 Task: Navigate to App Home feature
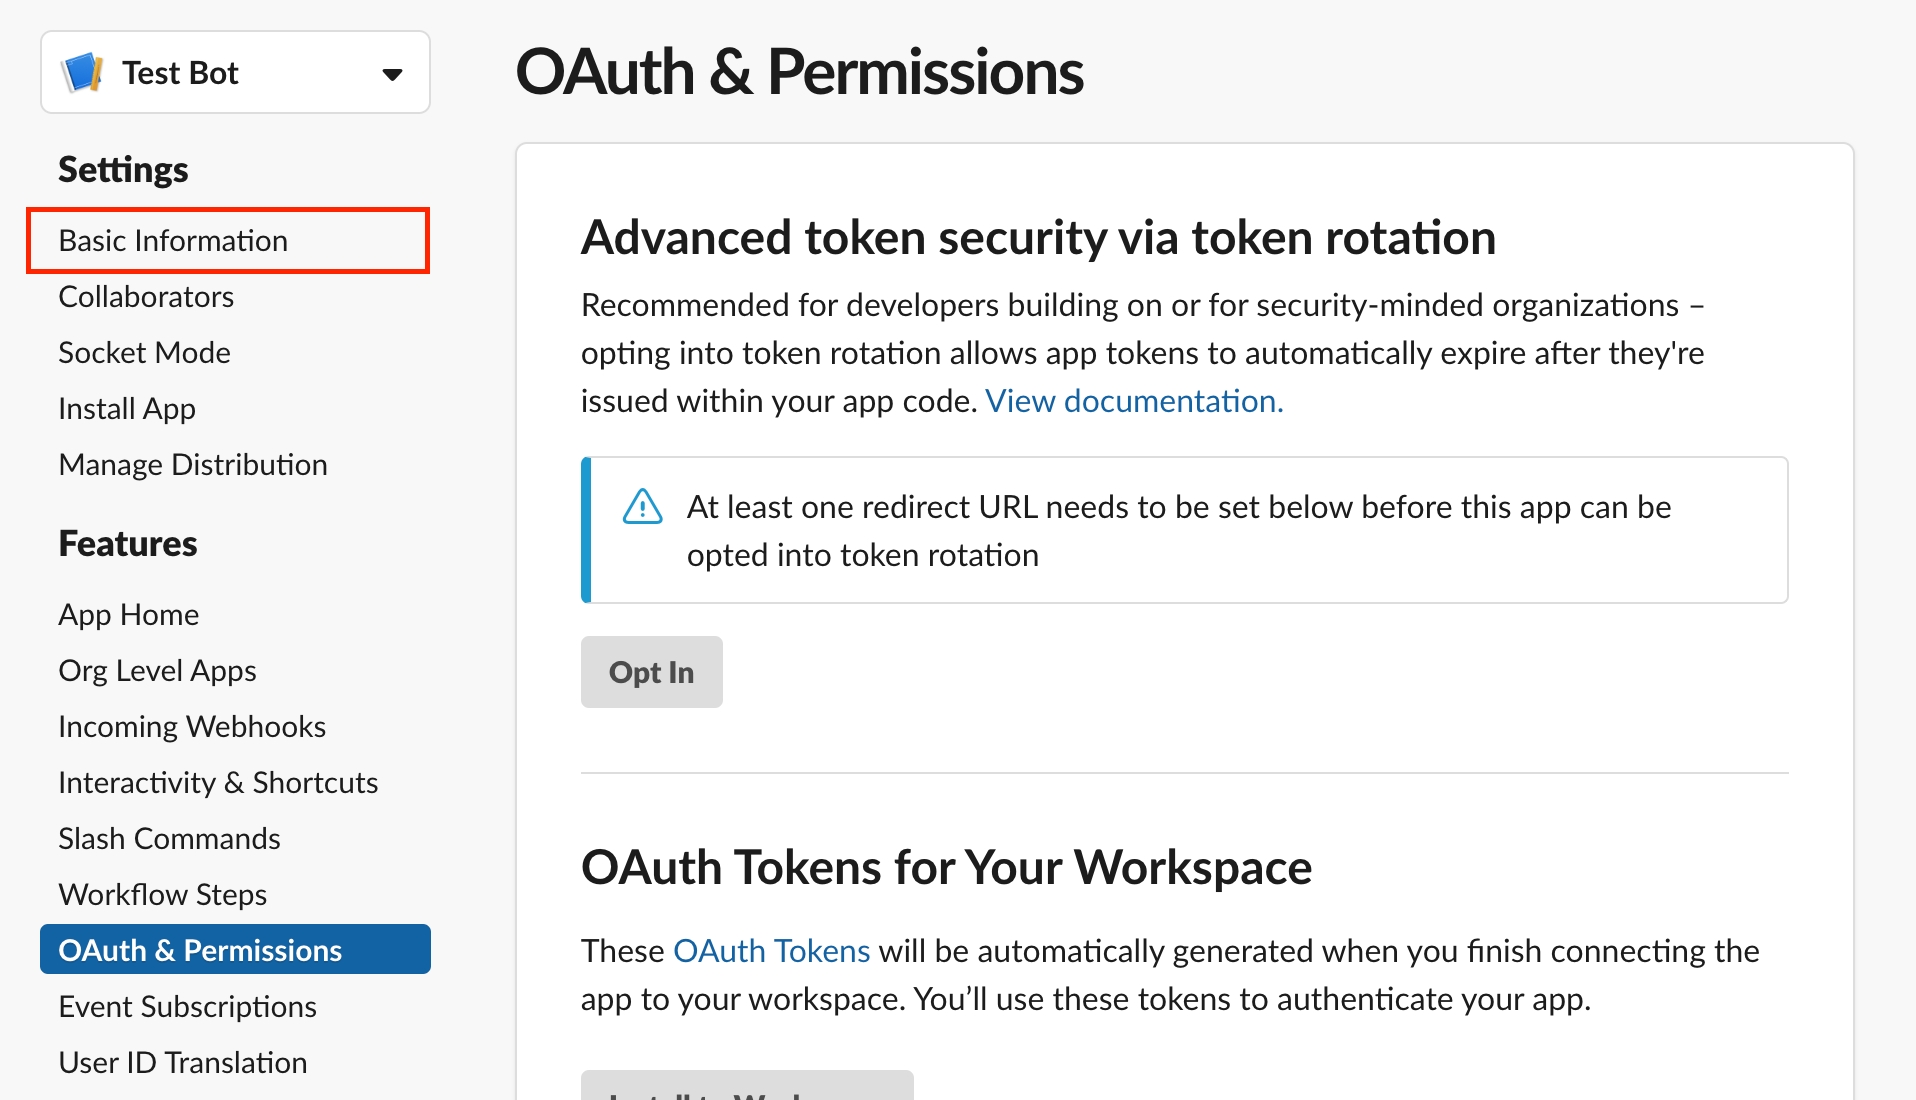pos(129,615)
